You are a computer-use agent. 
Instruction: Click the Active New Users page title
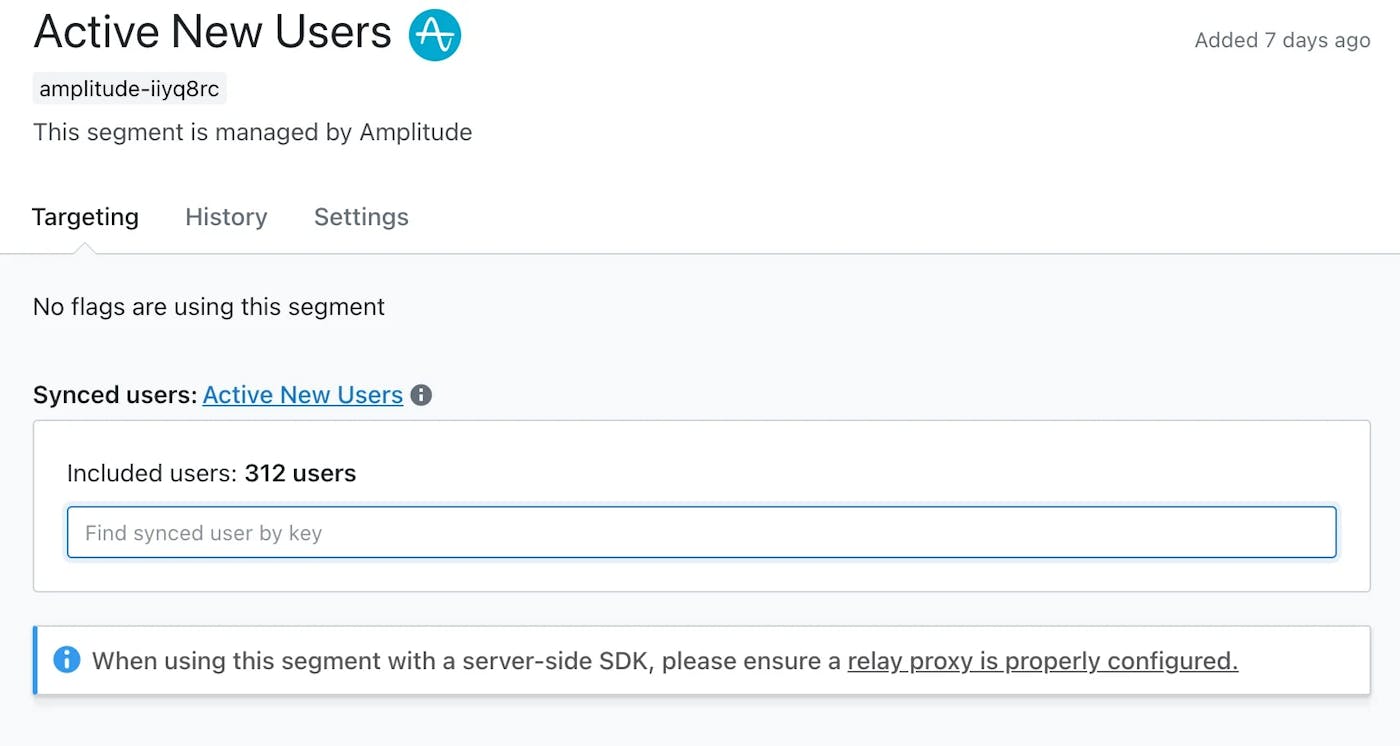click(212, 33)
